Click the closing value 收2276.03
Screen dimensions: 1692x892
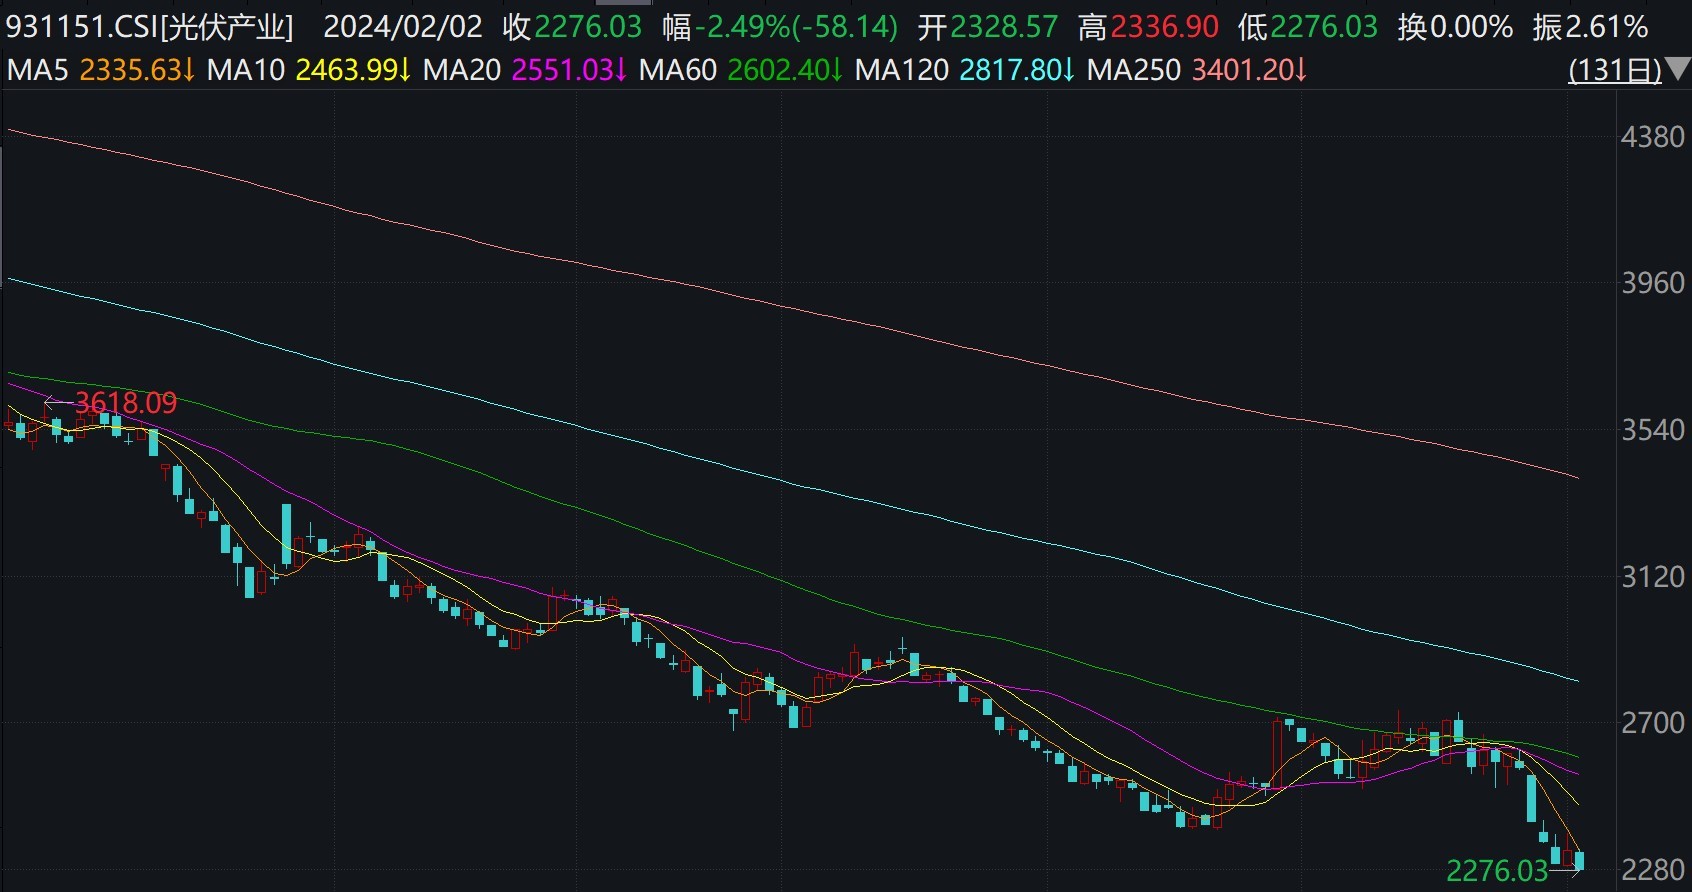(x=572, y=27)
